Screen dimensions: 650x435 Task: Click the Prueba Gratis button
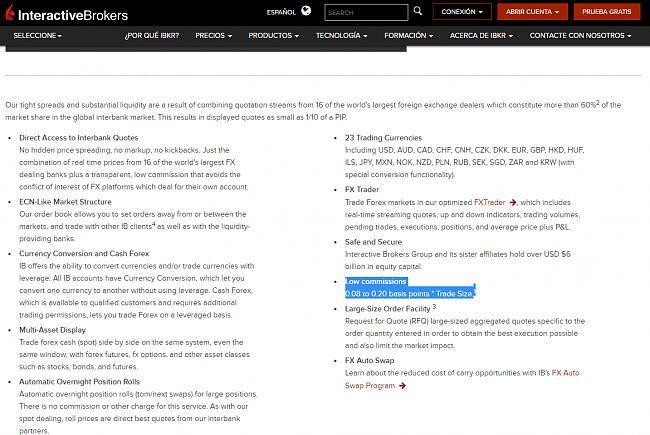[606, 12]
